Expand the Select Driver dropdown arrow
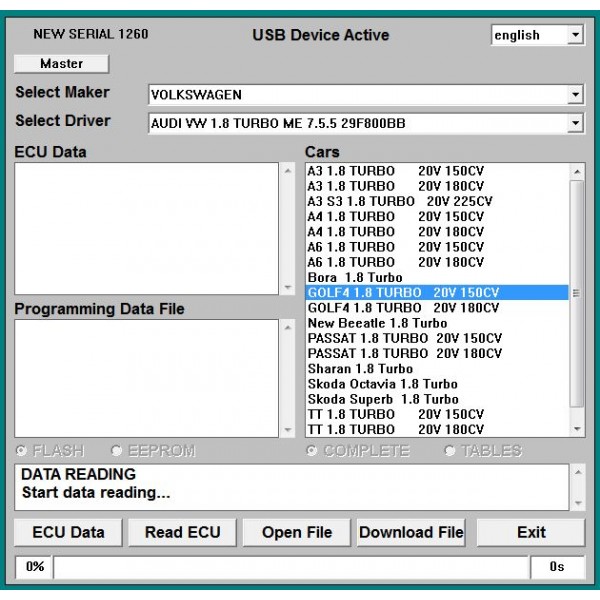This screenshot has width=600, height=600. point(575,123)
